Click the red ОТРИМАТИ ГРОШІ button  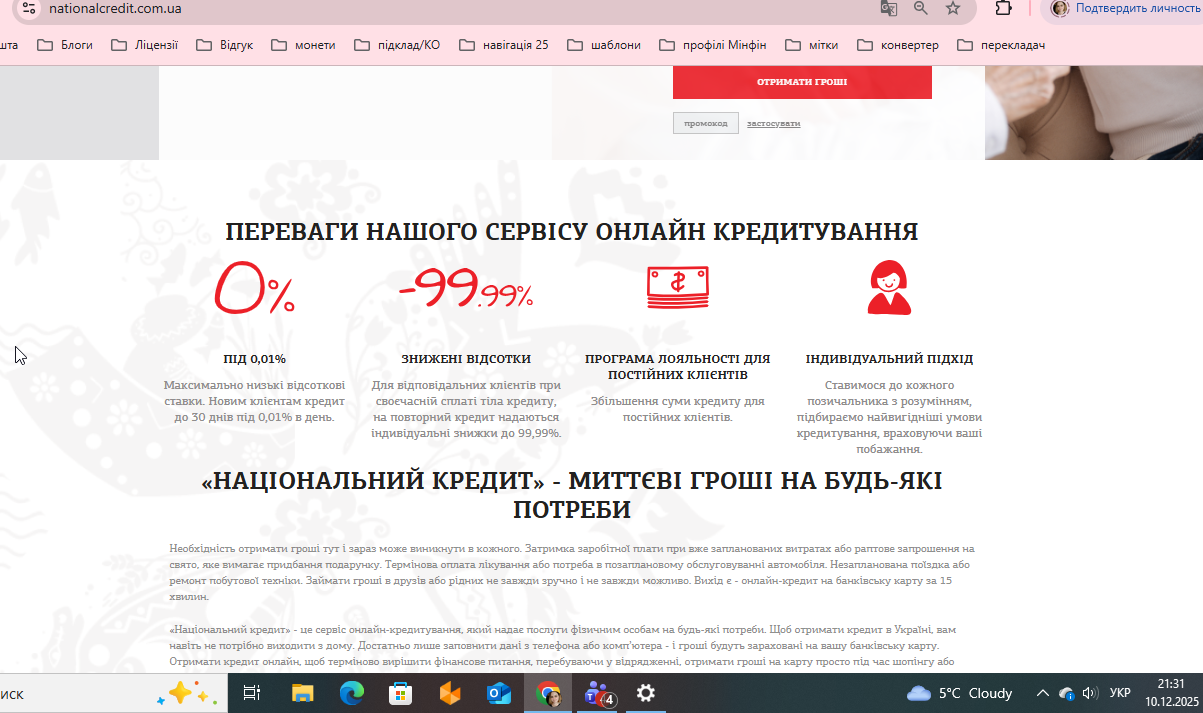[802, 82]
